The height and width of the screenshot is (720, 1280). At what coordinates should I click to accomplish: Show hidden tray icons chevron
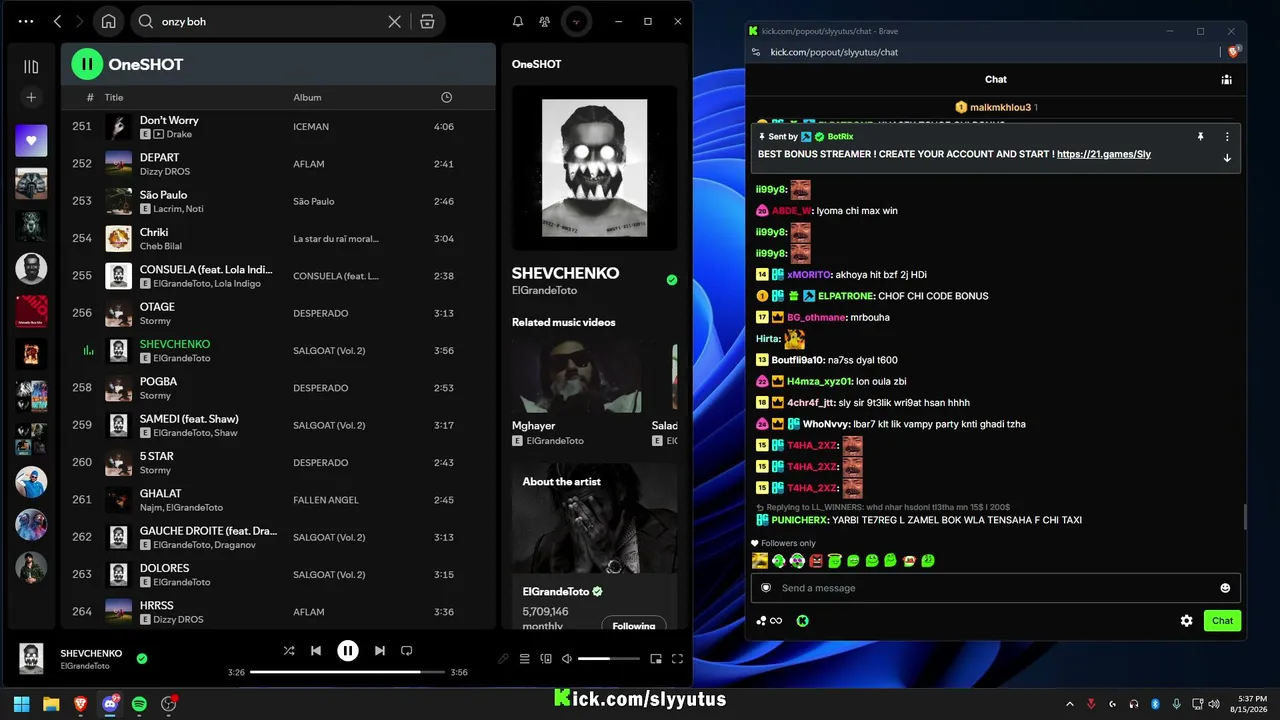coord(1069,704)
